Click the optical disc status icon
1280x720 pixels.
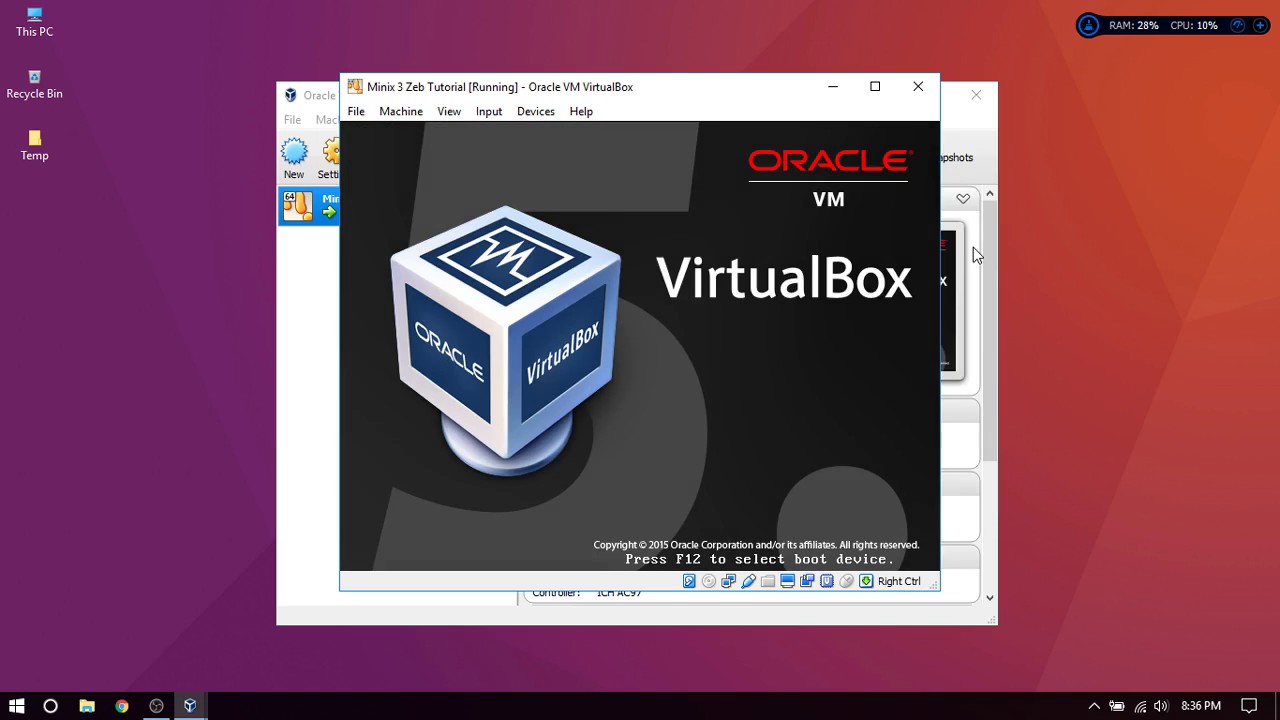pos(709,581)
